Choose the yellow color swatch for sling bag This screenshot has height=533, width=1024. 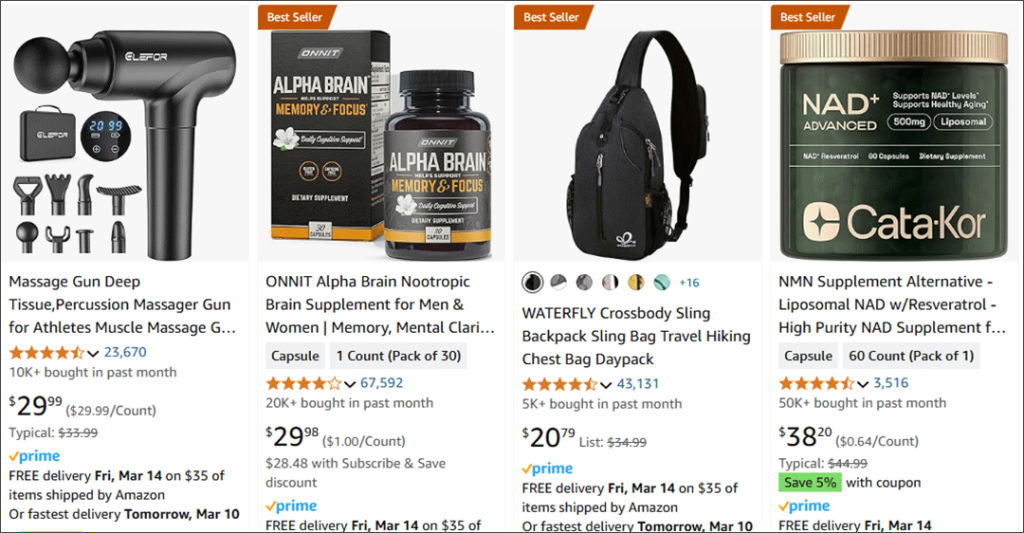click(636, 282)
